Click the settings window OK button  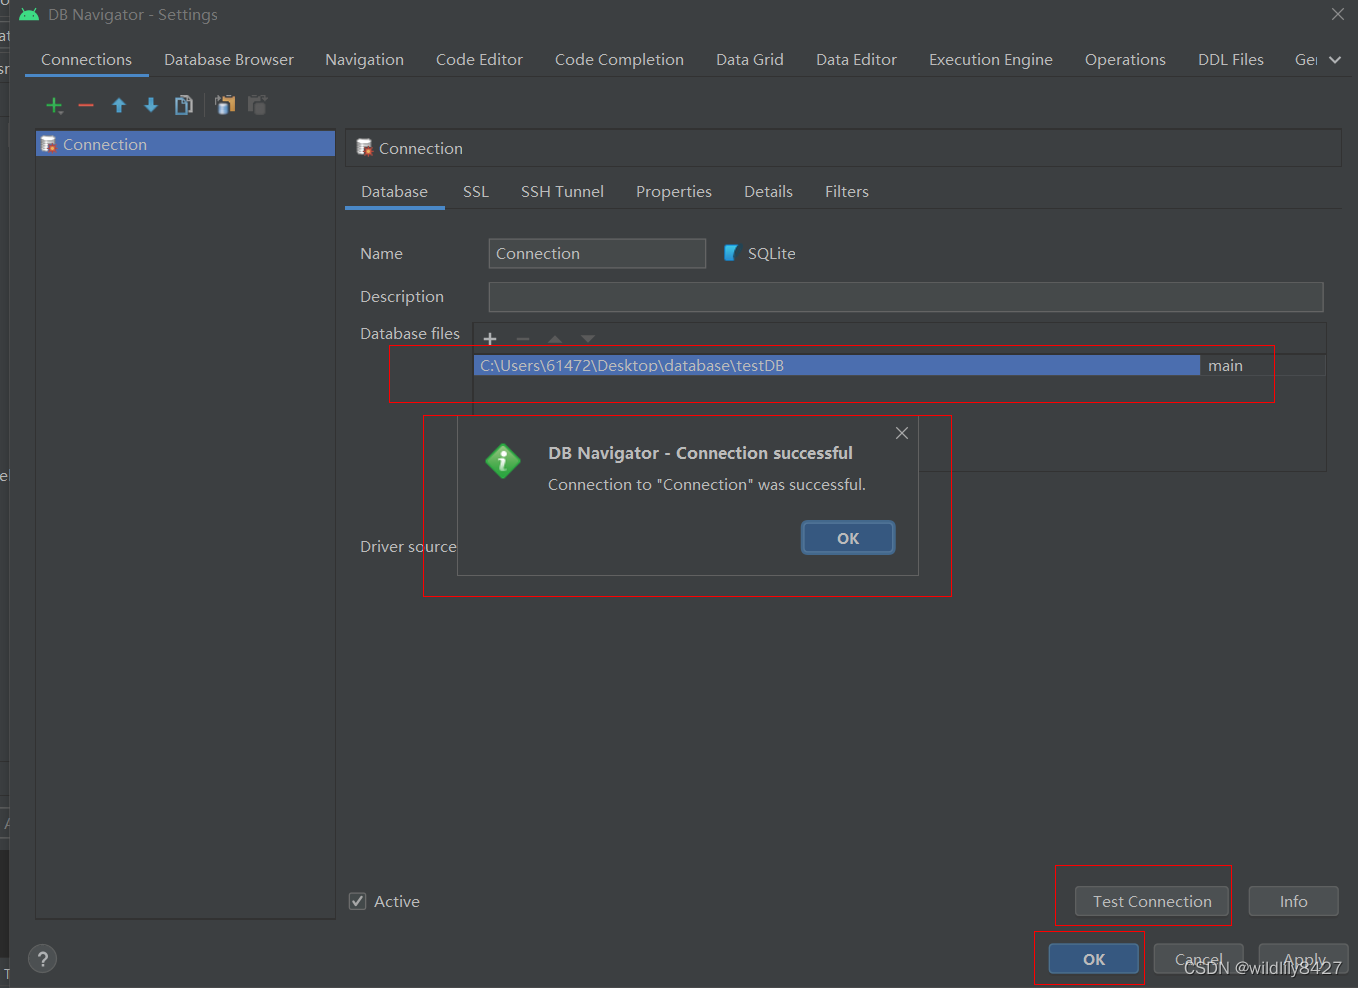pos(1094,959)
